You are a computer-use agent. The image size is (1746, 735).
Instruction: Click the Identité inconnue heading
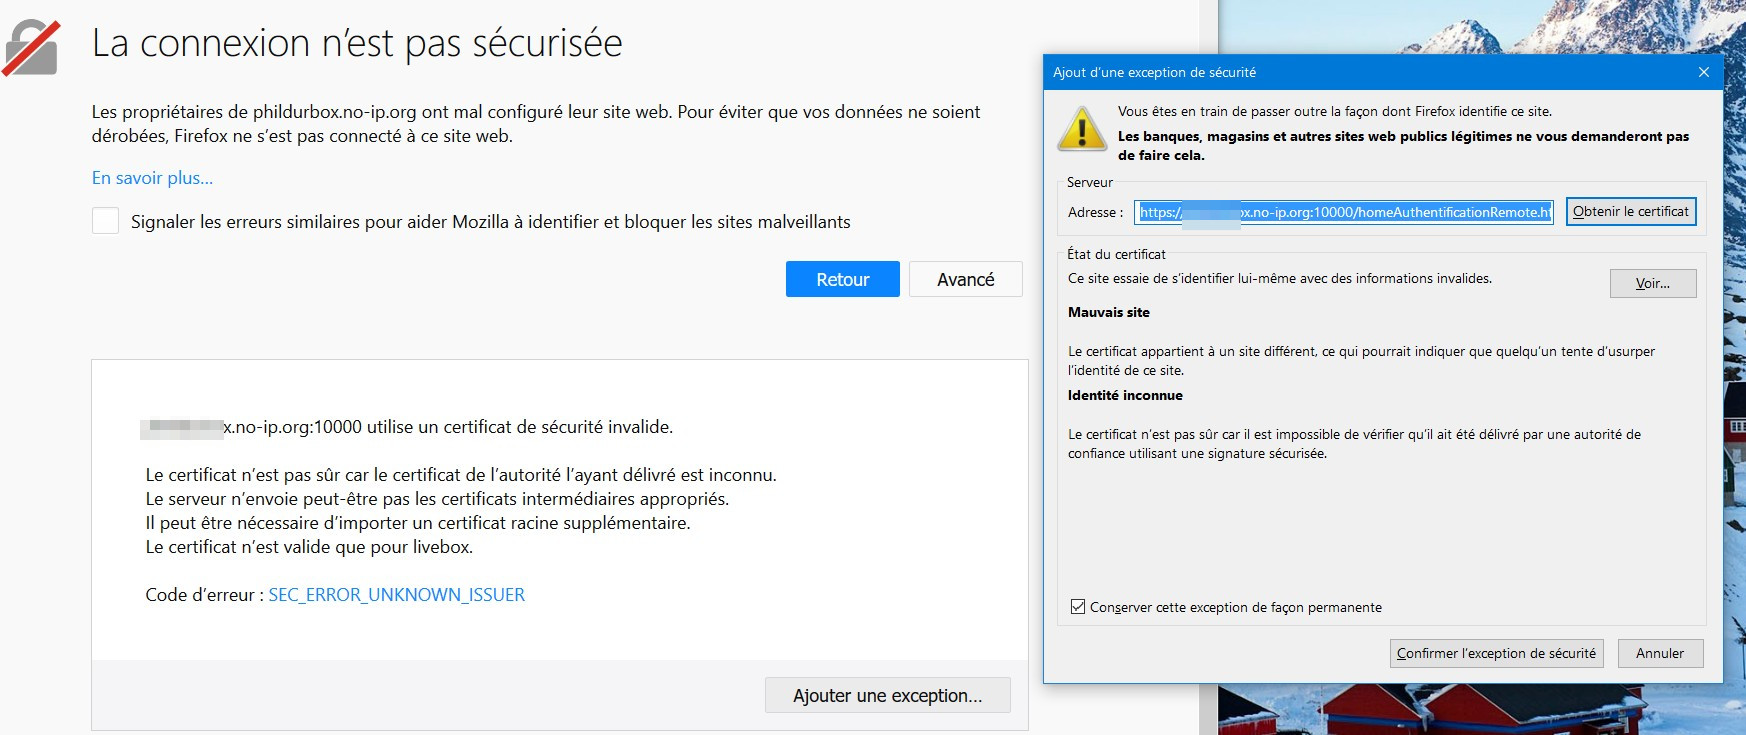pyautogui.click(x=1125, y=395)
